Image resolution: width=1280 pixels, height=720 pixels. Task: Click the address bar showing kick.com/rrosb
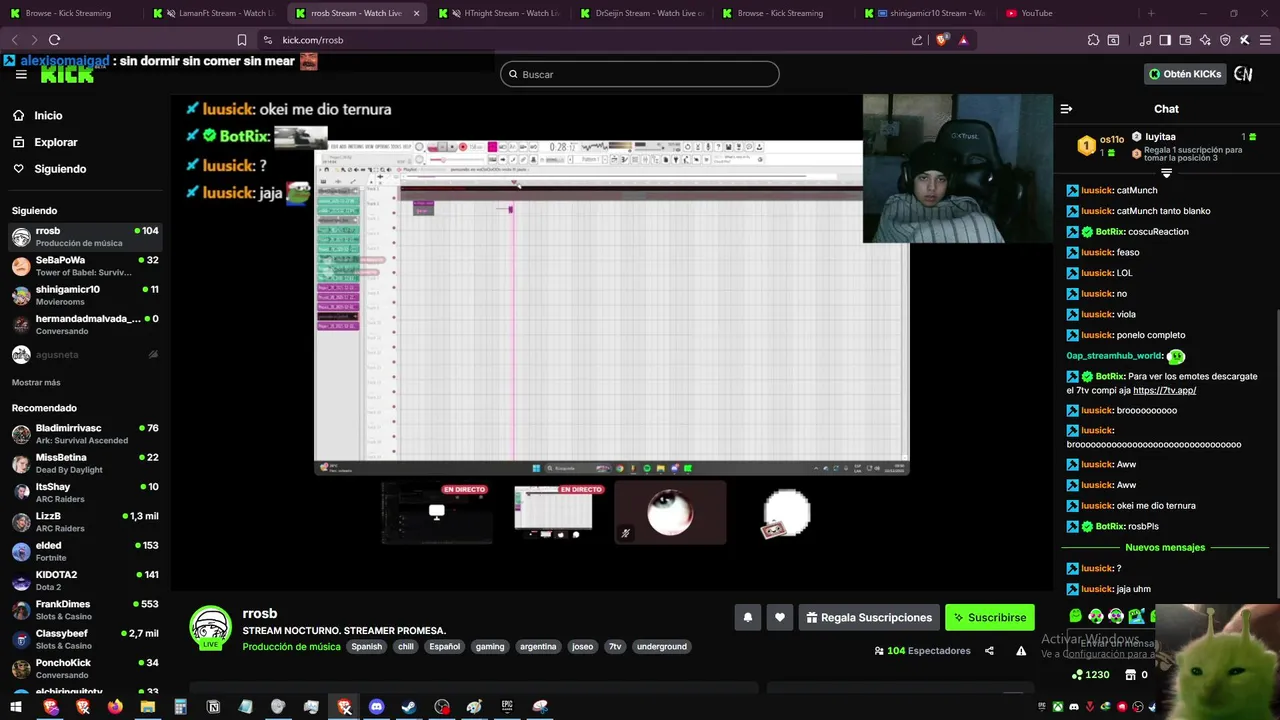click(x=580, y=40)
